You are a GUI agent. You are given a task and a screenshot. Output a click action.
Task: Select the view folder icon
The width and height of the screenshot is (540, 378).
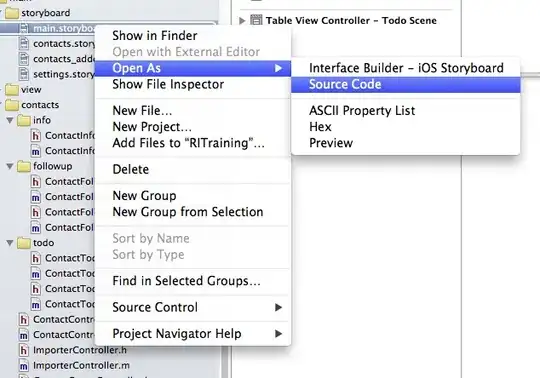[12, 90]
